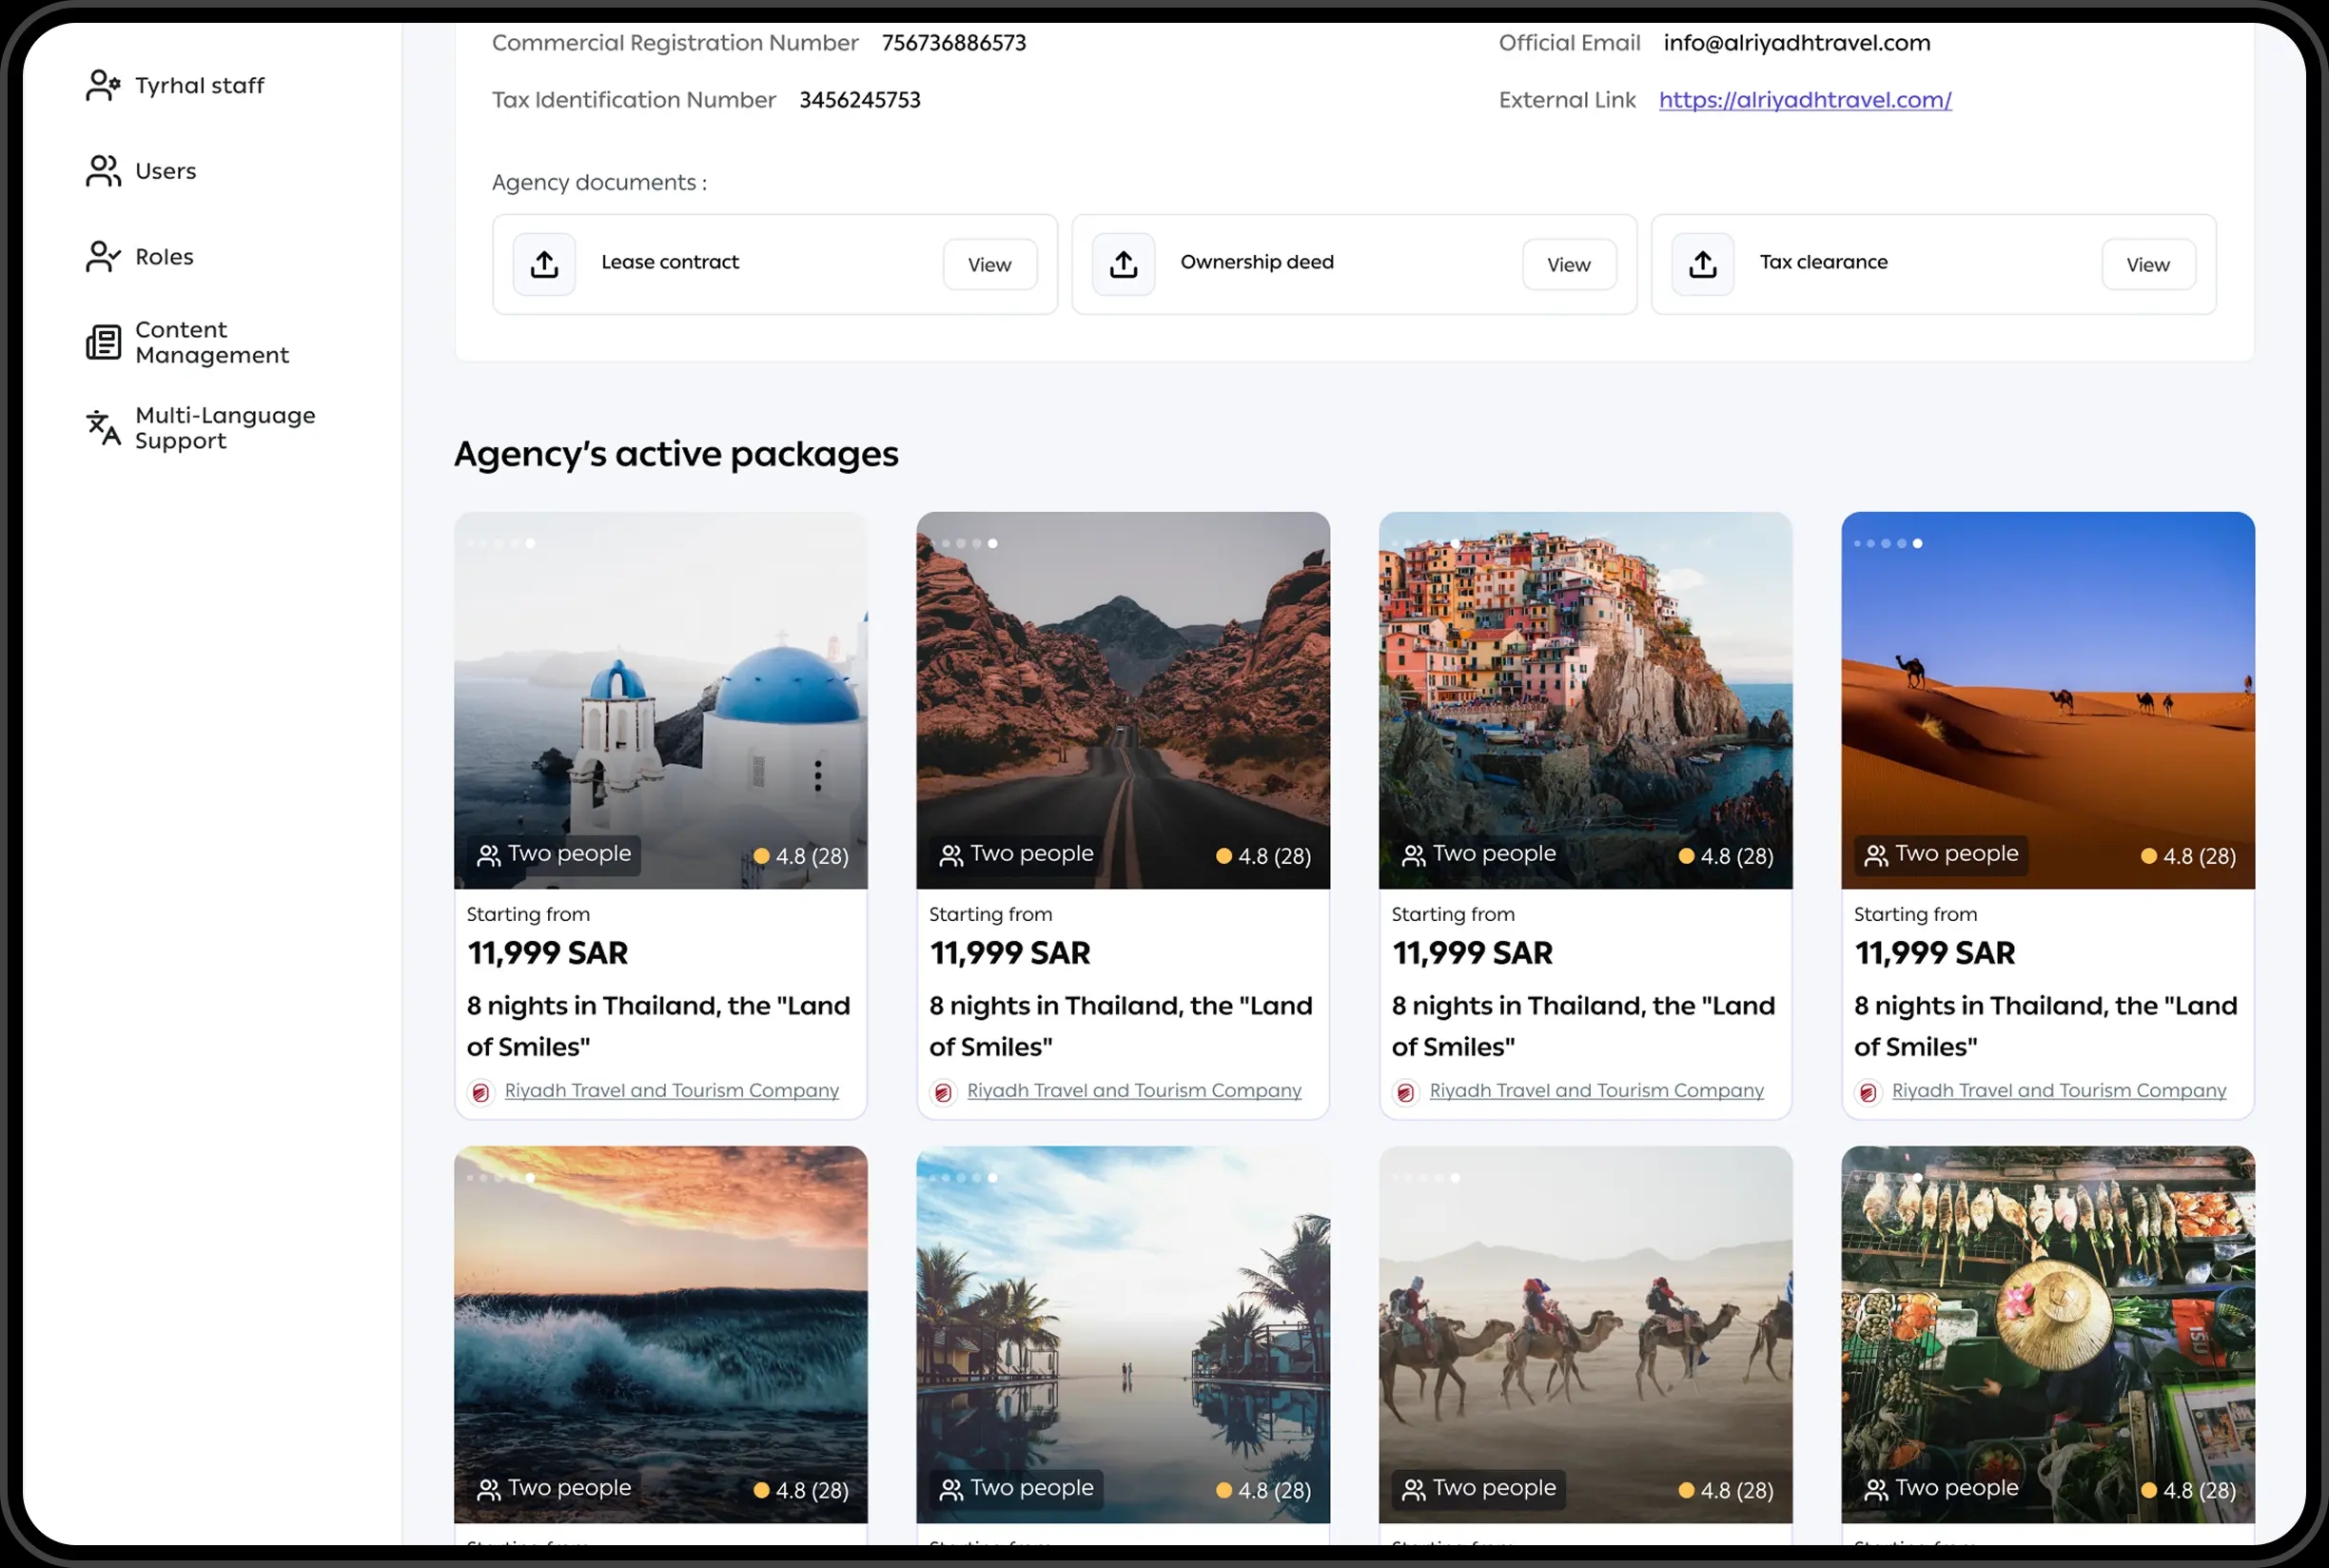View the Tax clearance document

coord(2147,264)
